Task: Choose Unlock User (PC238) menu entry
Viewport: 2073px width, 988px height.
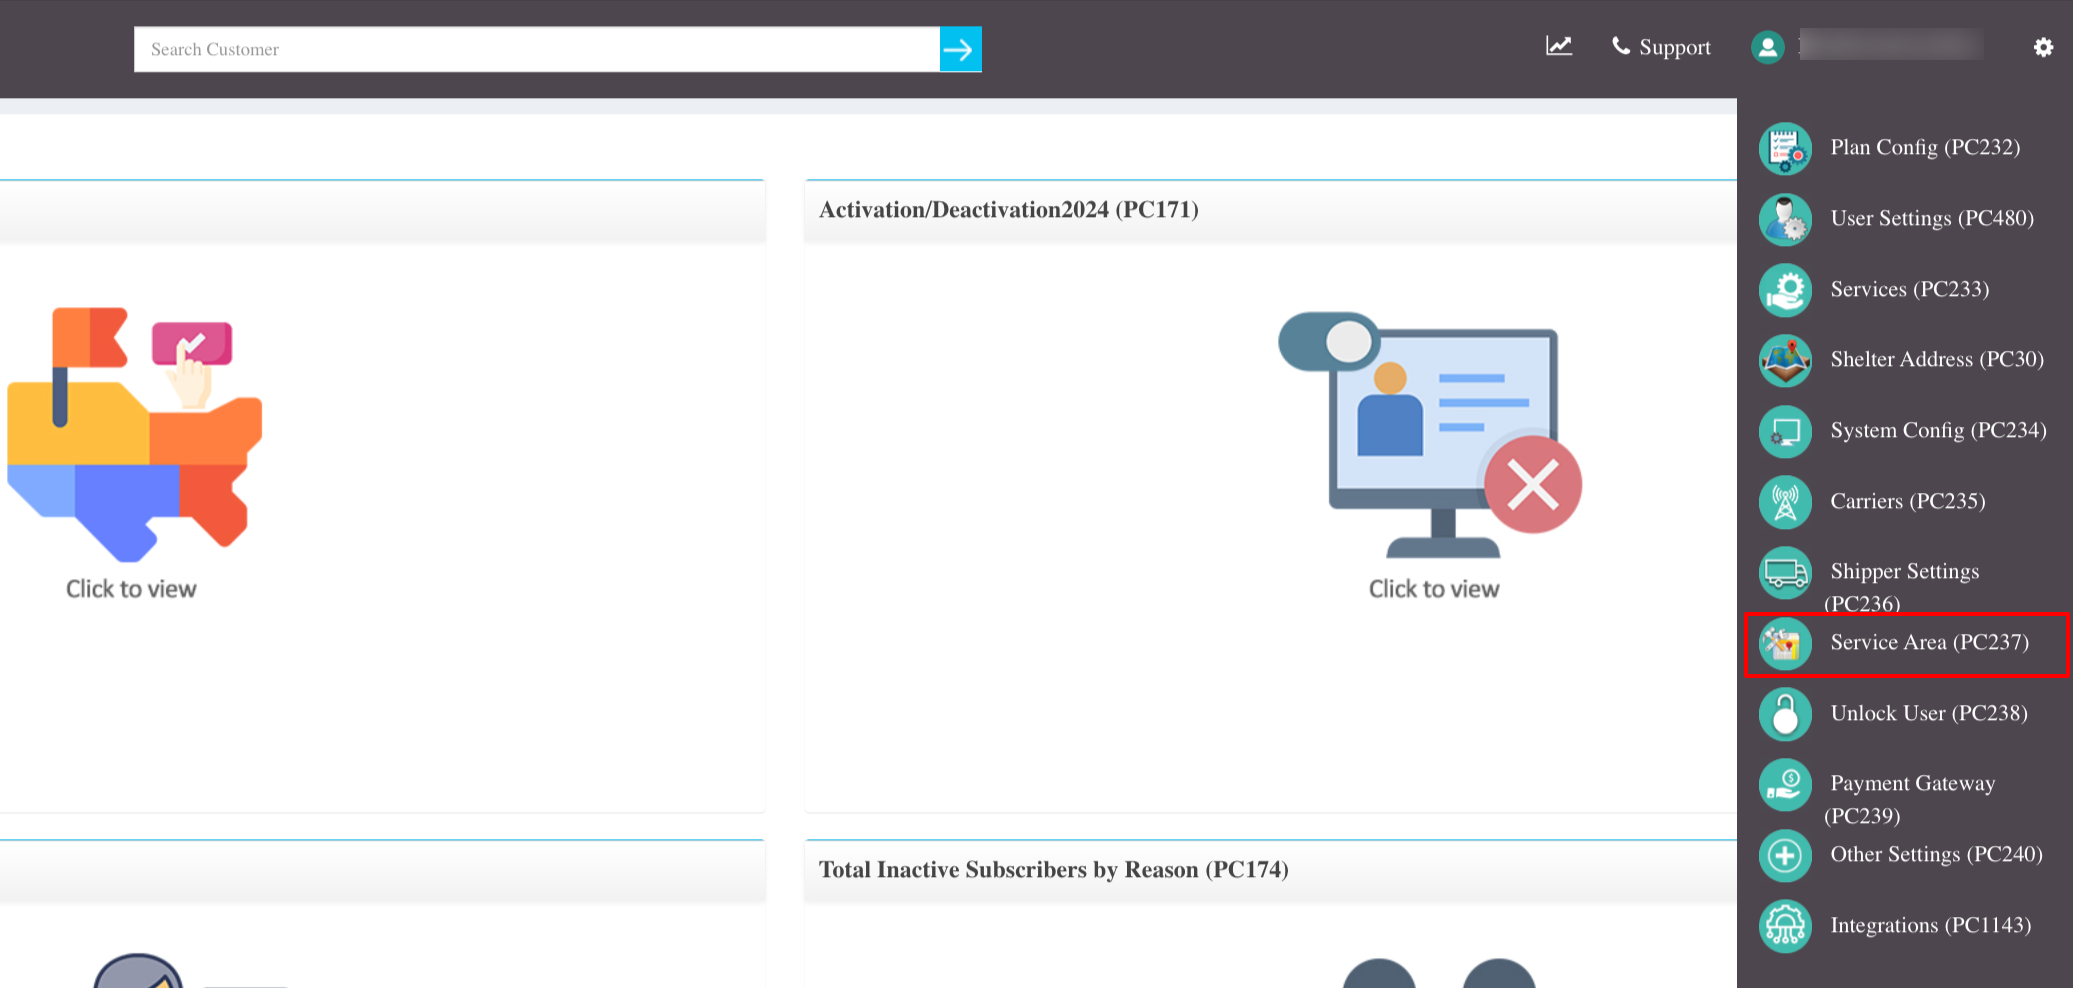Action: pos(1929,713)
